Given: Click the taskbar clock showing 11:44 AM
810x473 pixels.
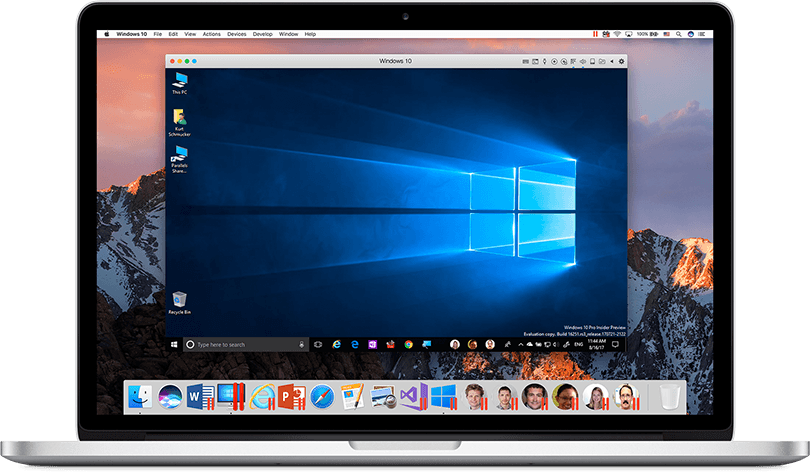Looking at the screenshot, I should click(597, 344).
